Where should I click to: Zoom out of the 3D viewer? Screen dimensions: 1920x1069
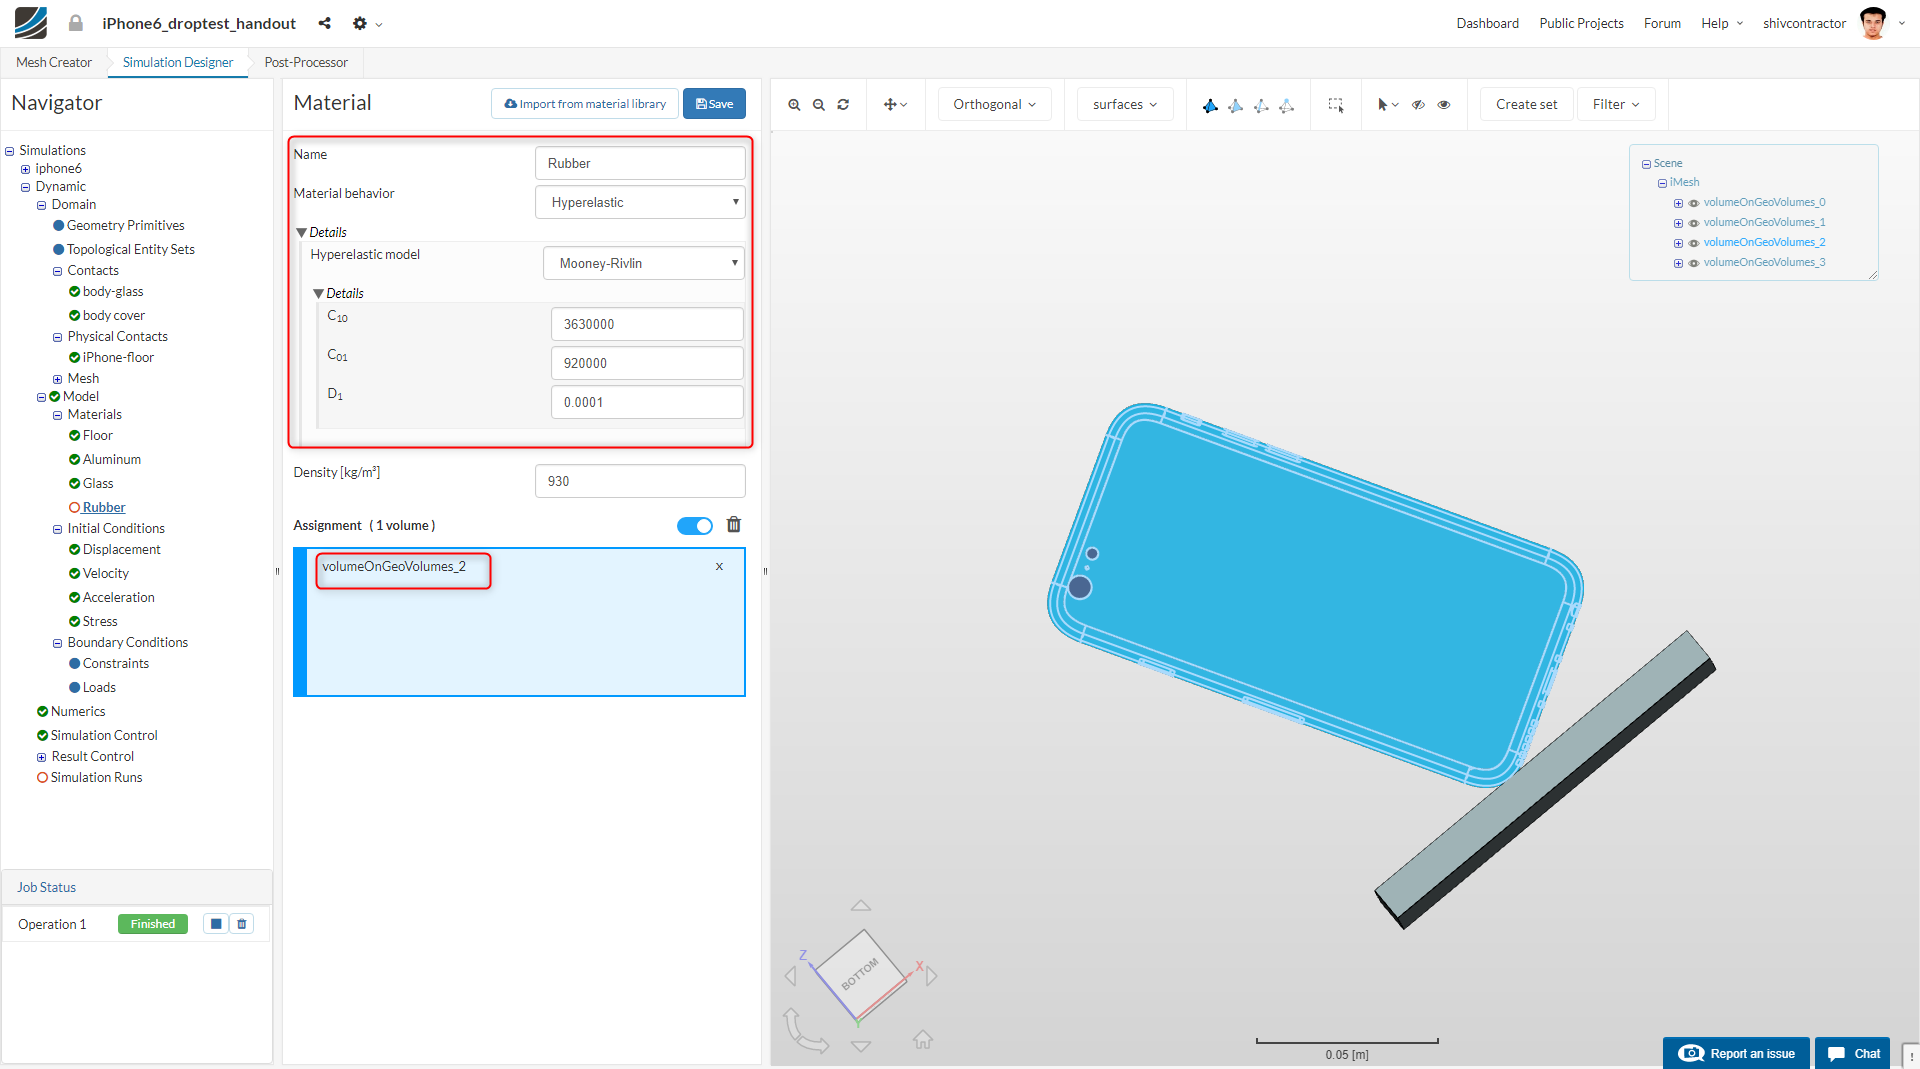(819, 105)
